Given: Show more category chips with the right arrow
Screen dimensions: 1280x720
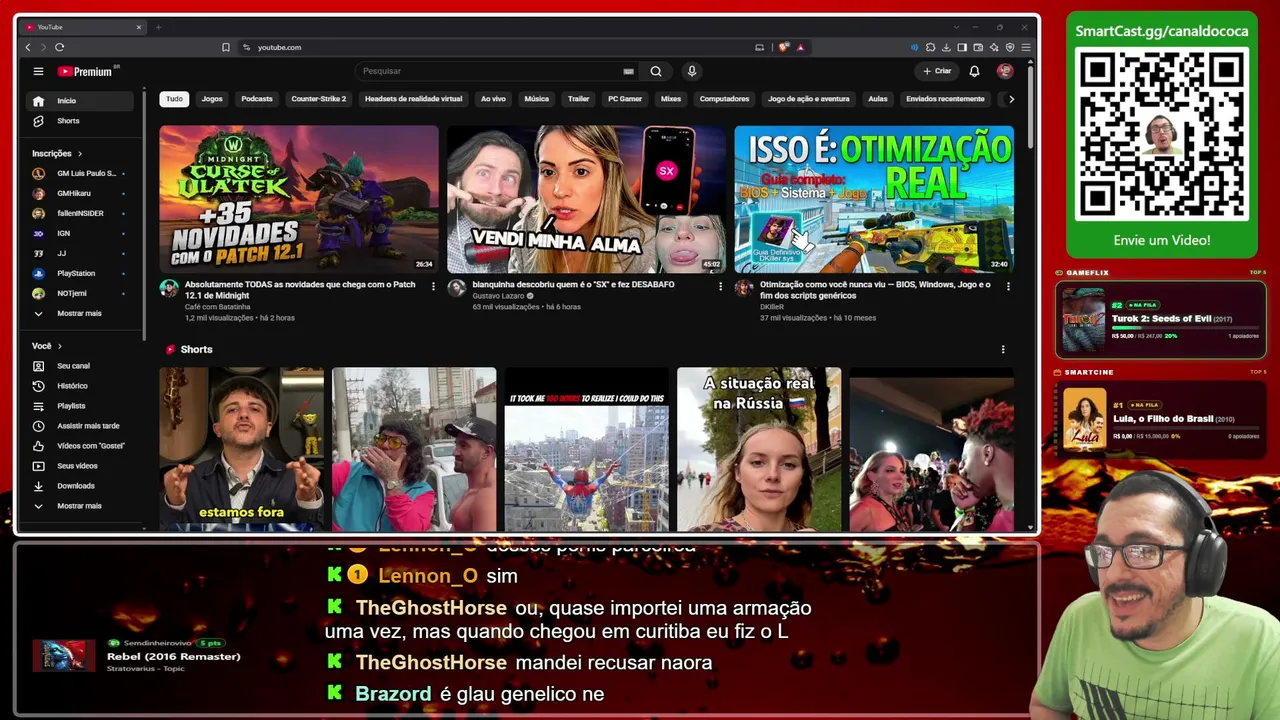Looking at the screenshot, I should point(1011,99).
